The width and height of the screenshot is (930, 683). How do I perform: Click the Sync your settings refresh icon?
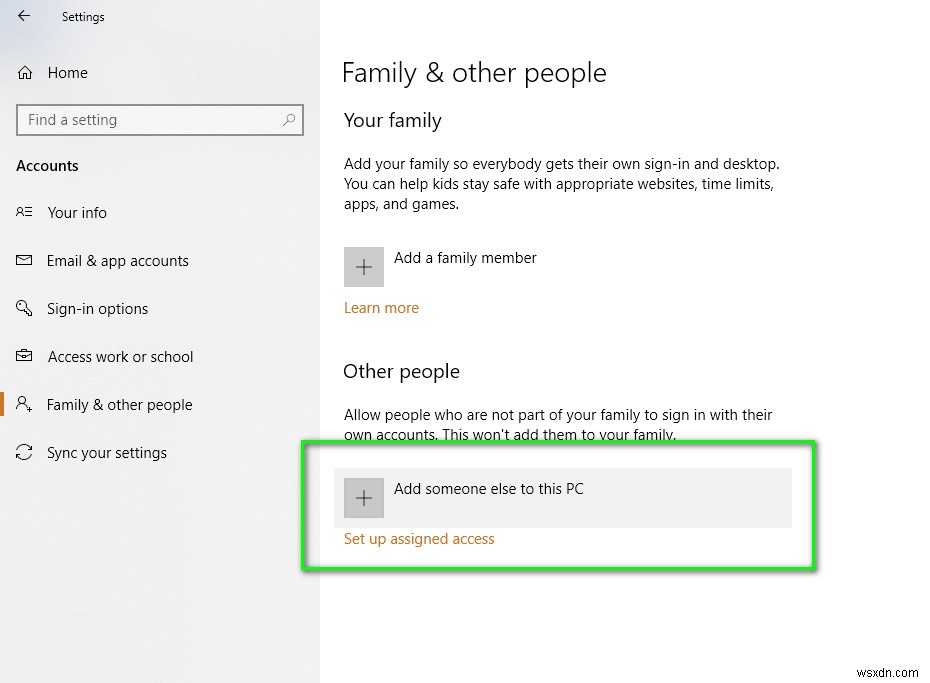[24, 452]
